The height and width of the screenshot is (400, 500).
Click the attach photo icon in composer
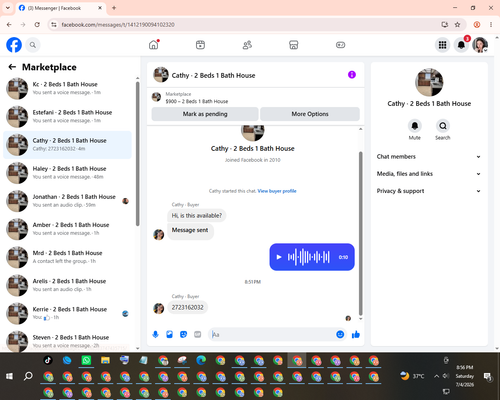click(x=169, y=334)
